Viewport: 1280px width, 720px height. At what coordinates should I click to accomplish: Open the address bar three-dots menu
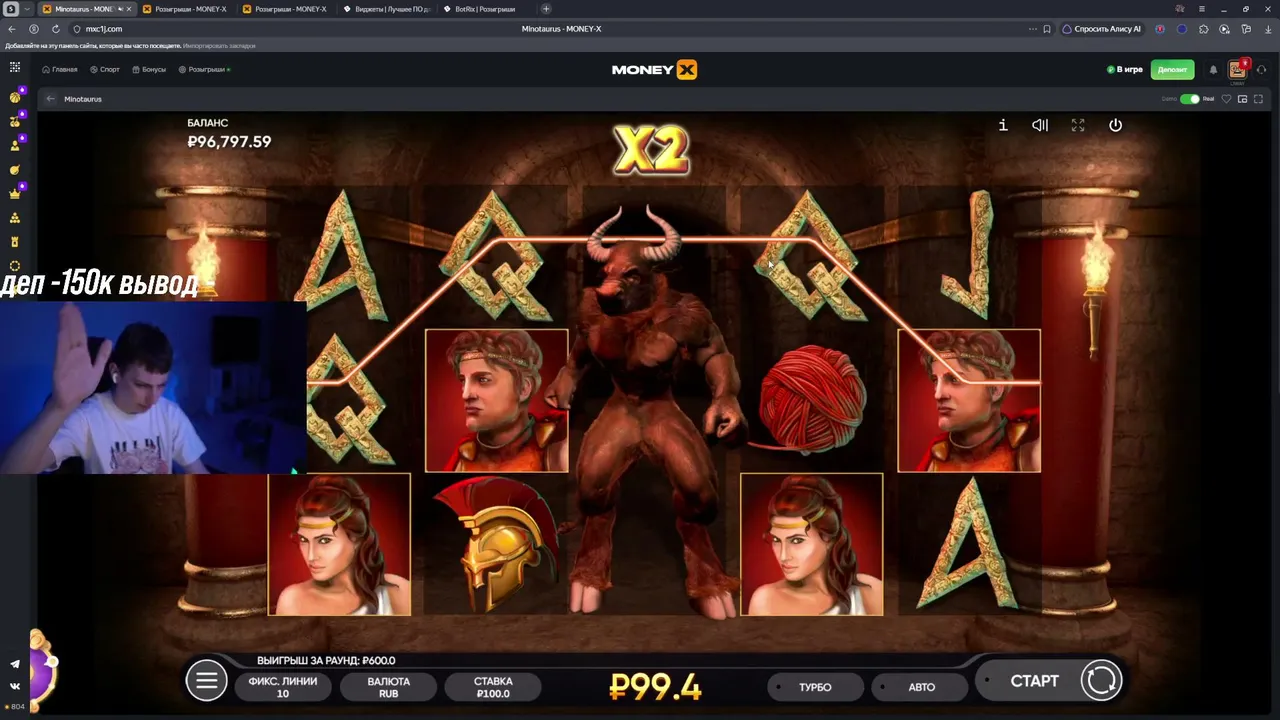(x=1033, y=29)
